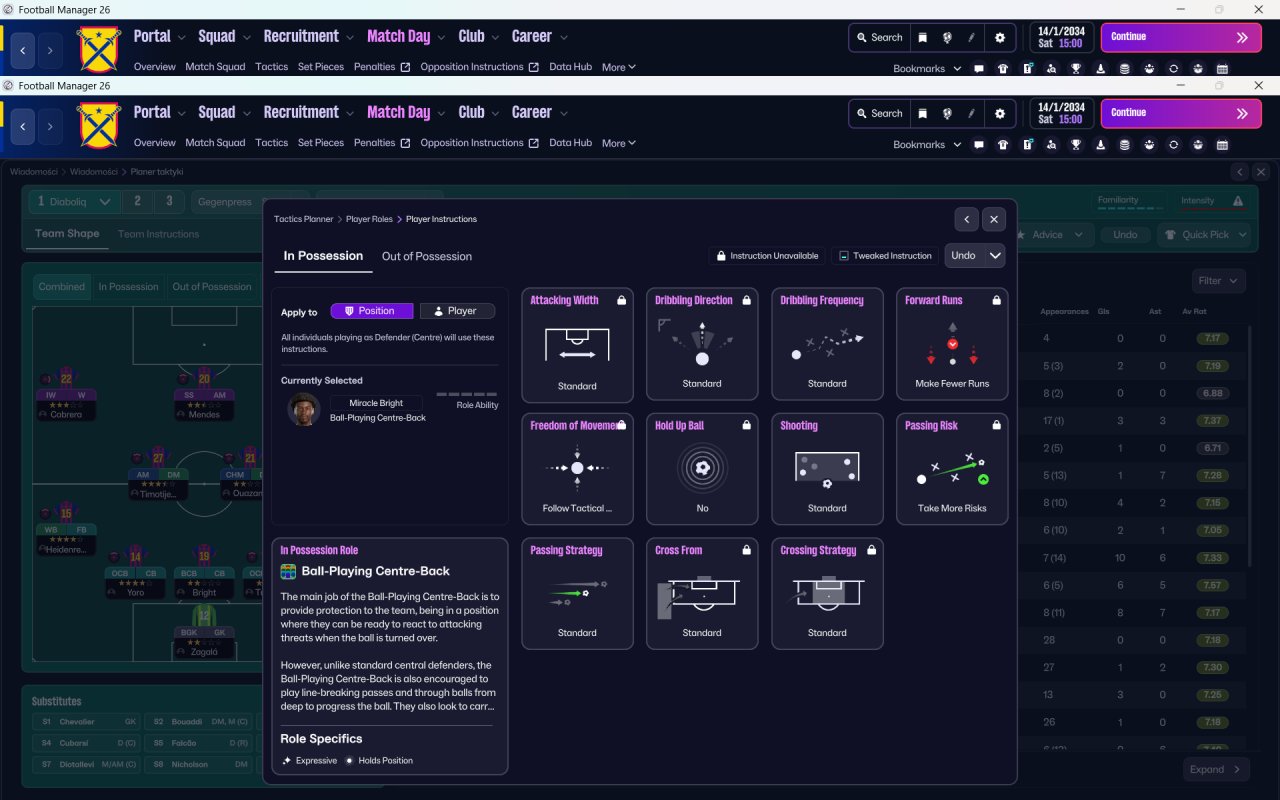The image size is (1280, 800).
Task: Open the exclamation notification icon in front window
Action: [x=1027, y=144]
